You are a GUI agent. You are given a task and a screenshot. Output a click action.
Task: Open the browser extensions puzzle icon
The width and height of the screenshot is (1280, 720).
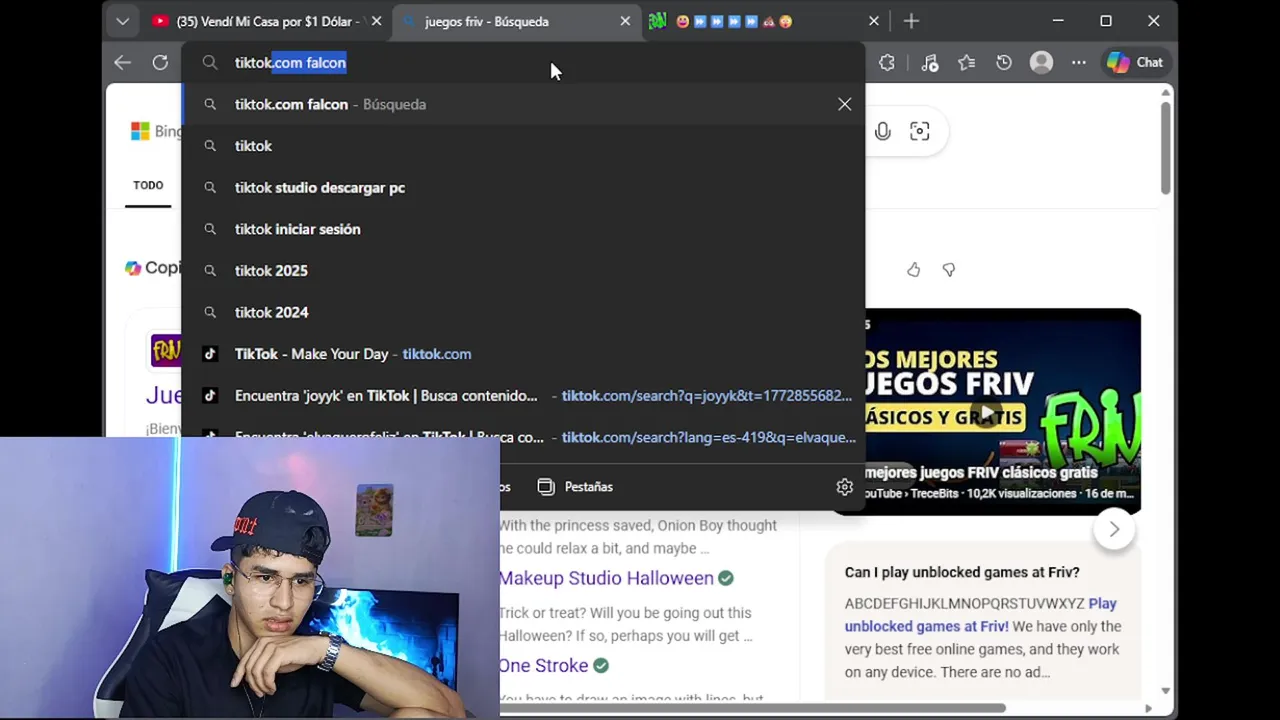point(887,62)
